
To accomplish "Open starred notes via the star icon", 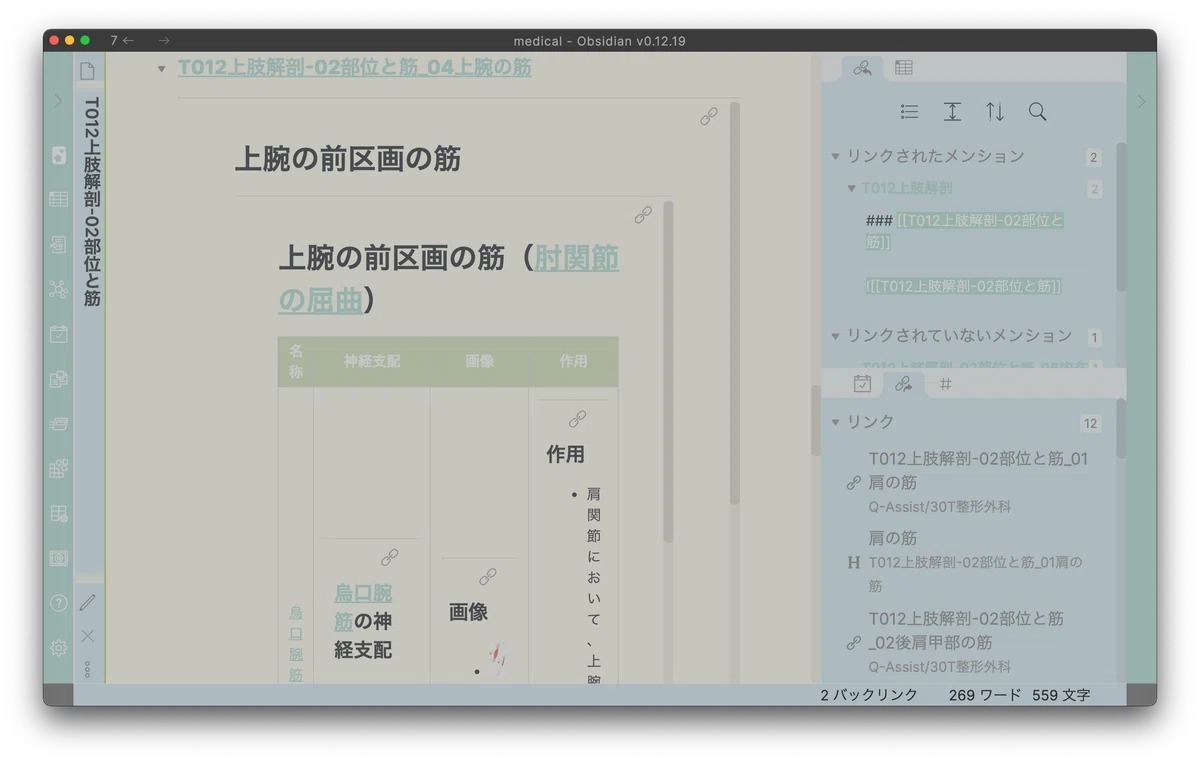I will coord(58,155).
